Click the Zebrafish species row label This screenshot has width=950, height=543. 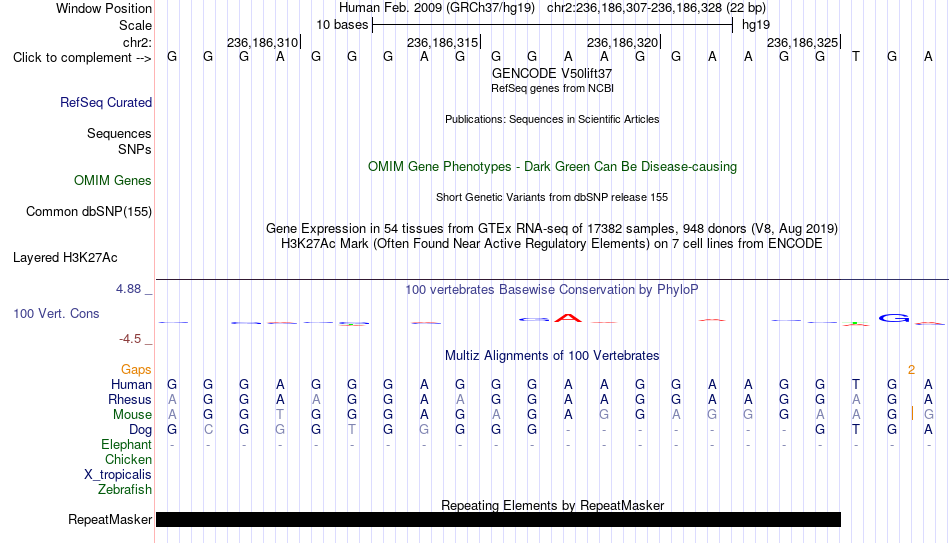point(125,490)
